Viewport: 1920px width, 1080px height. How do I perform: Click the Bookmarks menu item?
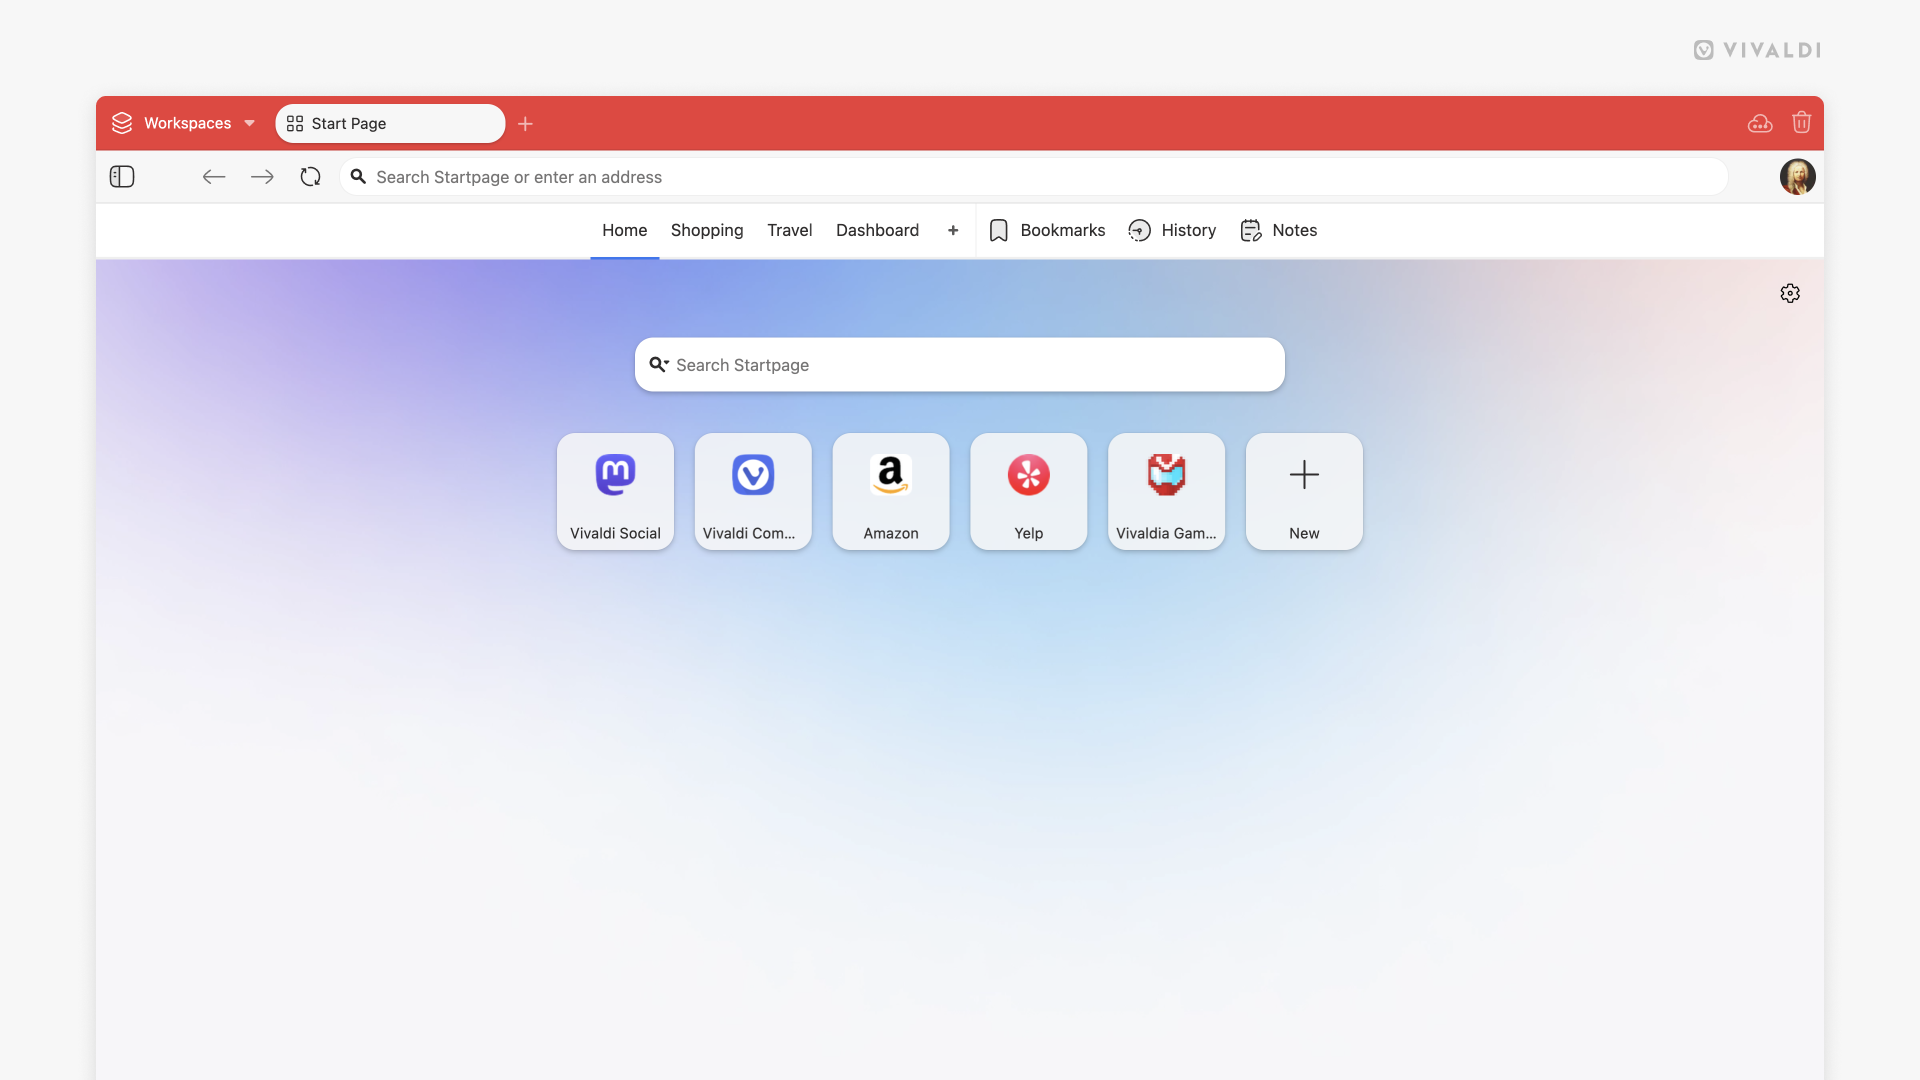(x=1047, y=231)
